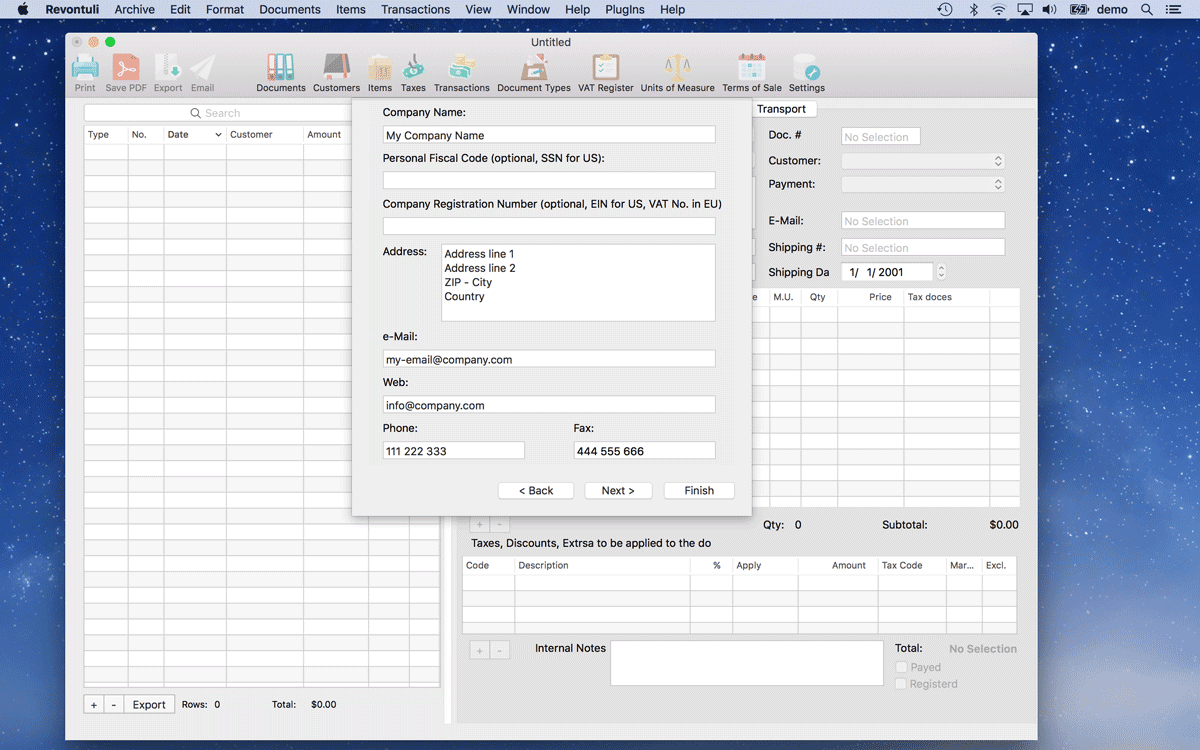The image size is (1200, 750).
Task: Click the < Back button
Action: [536, 490]
